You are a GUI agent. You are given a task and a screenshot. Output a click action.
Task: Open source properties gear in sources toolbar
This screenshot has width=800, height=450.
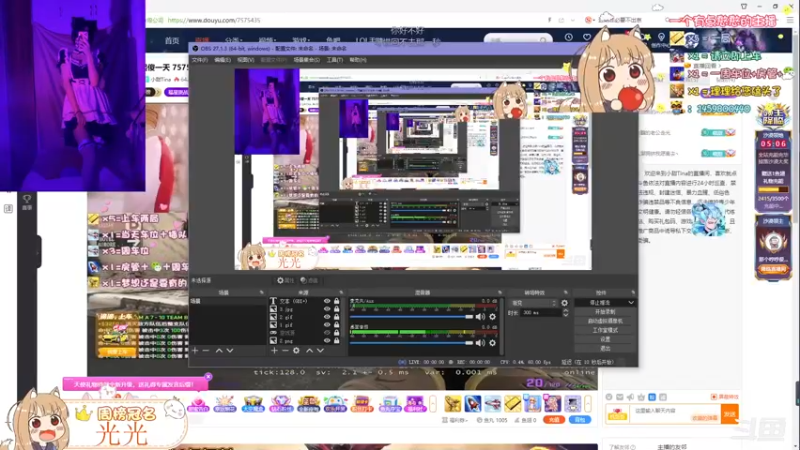pyautogui.click(x=296, y=351)
